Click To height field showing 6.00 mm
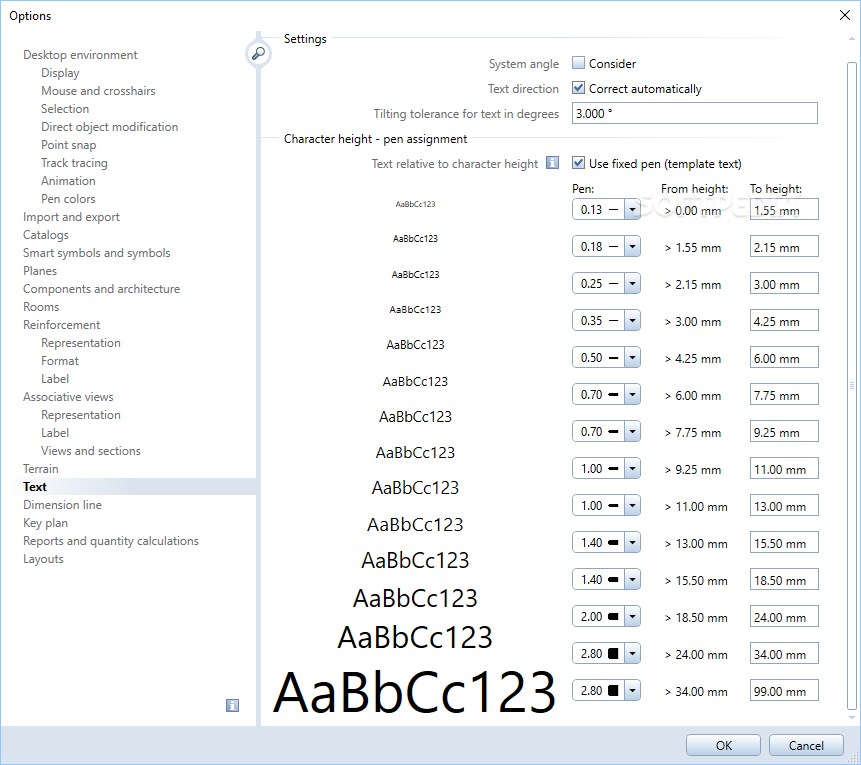861x765 pixels. tap(784, 358)
